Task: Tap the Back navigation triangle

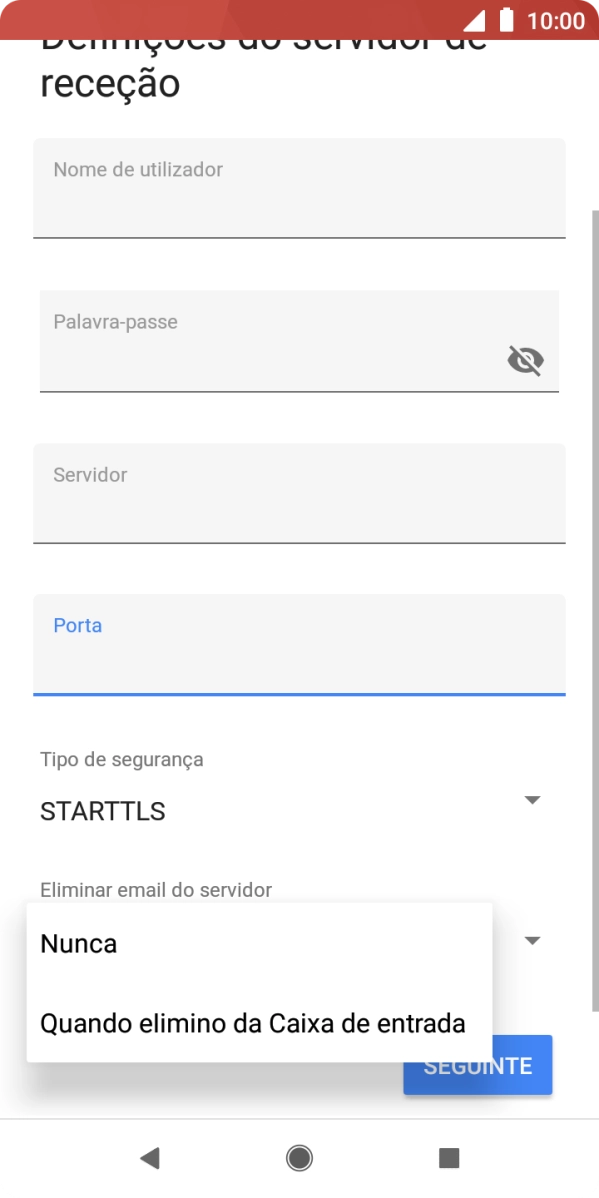Action: click(150, 1158)
